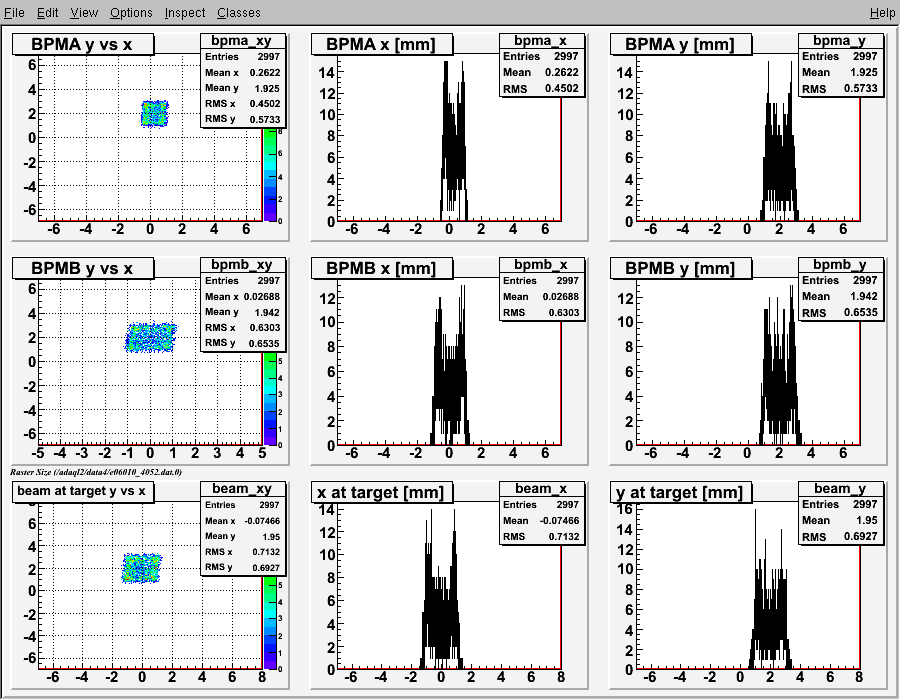The height and width of the screenshot is (700, 900).
Task: Select the beam at target y vs x title
Action: pos(83,492)
